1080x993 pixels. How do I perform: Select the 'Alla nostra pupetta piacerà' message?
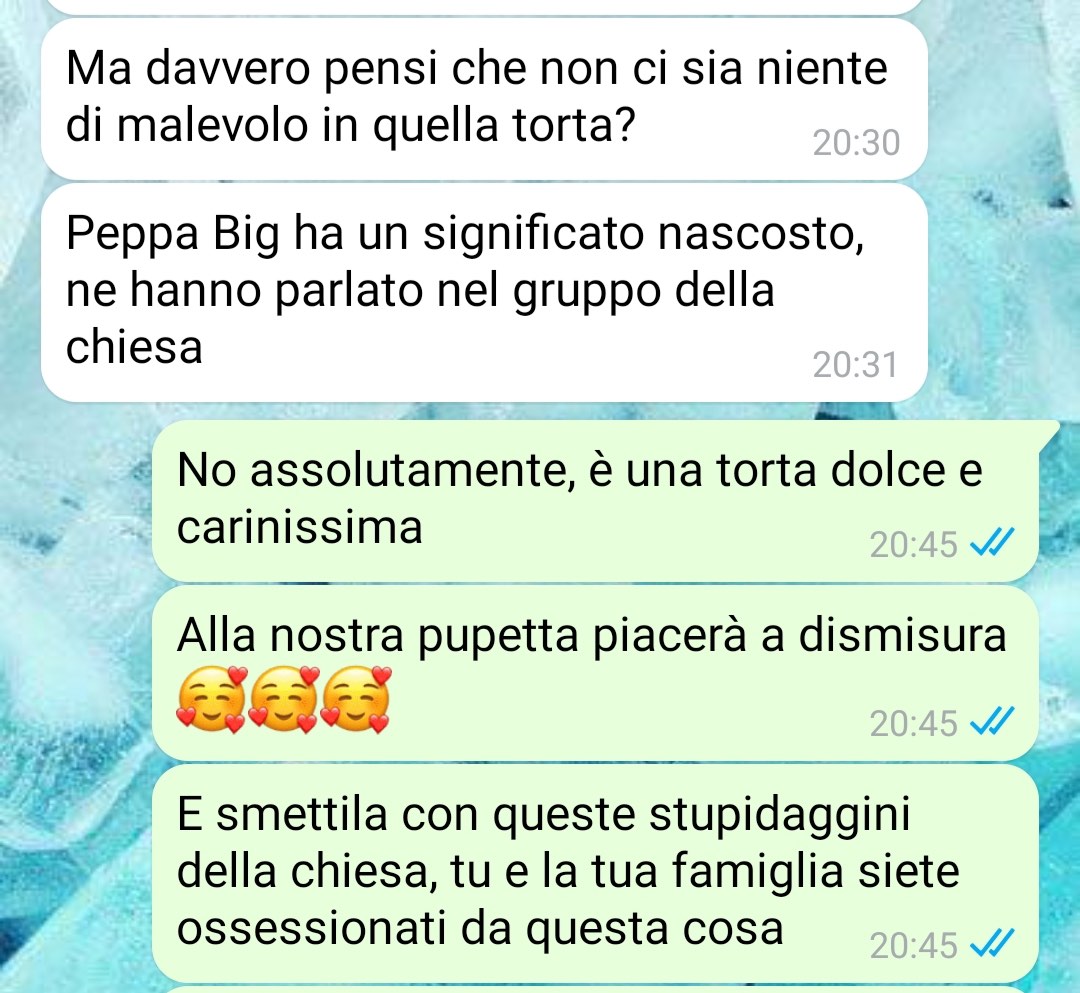(x=594, y=673)
